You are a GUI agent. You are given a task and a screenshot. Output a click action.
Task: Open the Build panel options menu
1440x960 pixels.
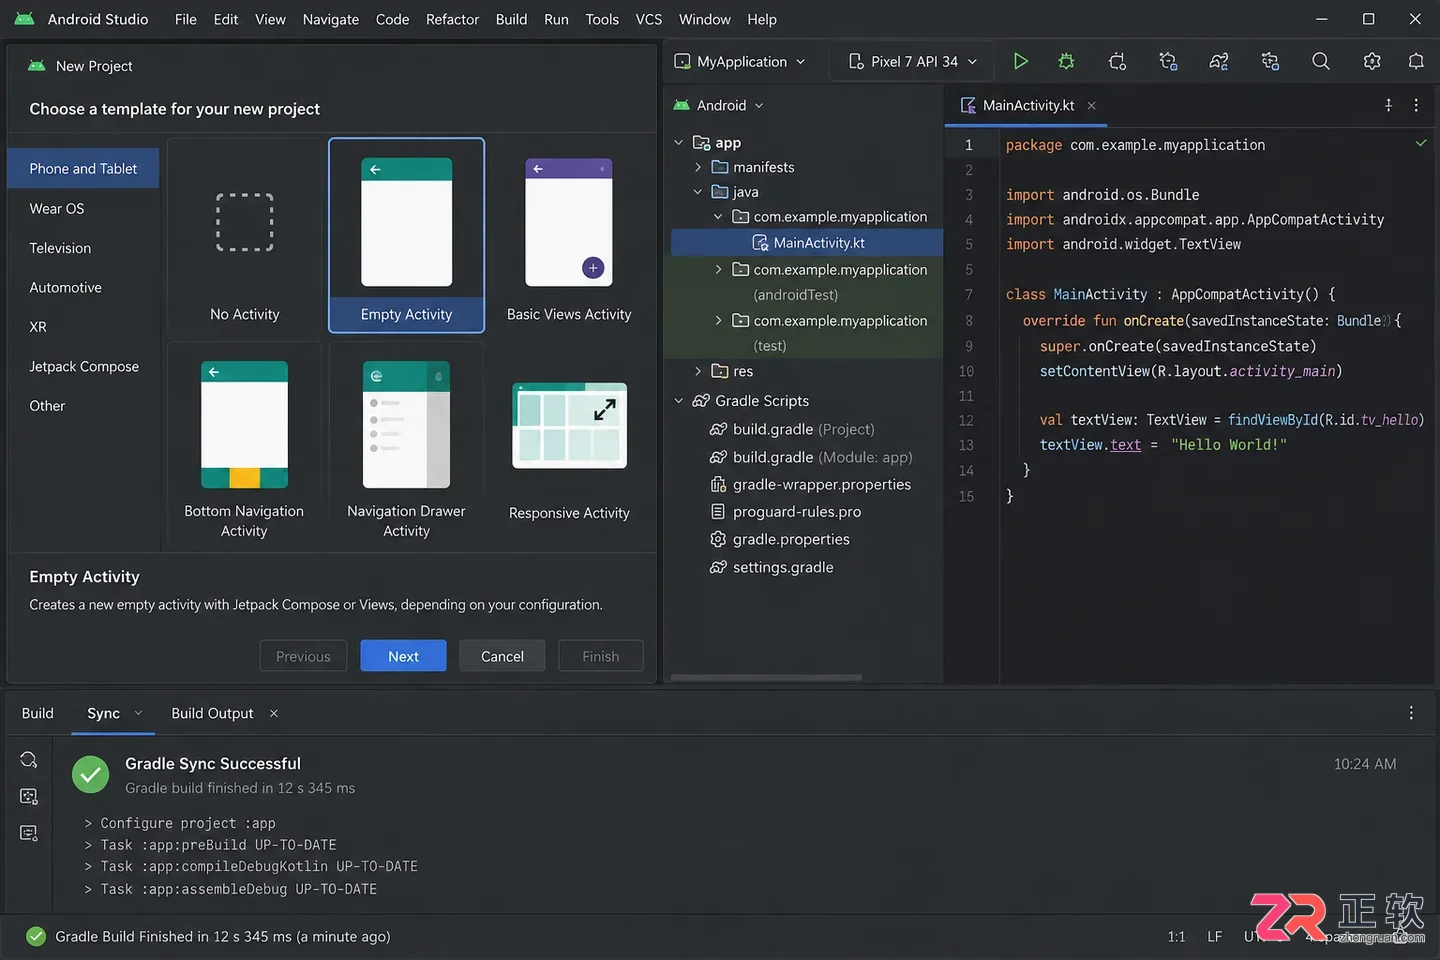(x=1411, y=713)
